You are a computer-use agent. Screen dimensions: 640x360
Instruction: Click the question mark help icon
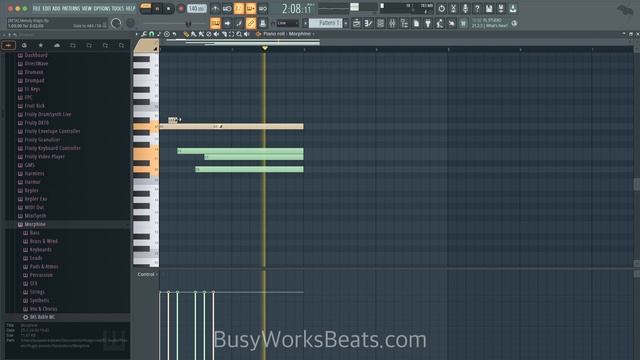477,9
